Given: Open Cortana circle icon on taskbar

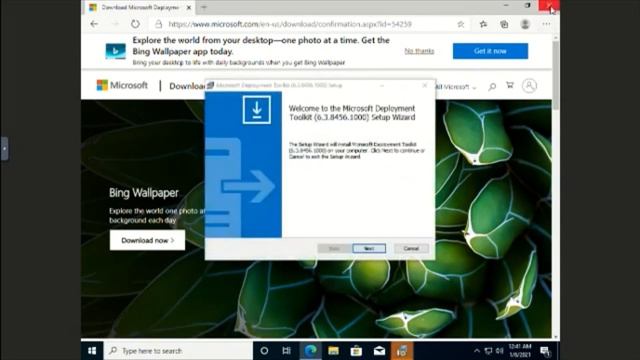Looking at the screenshot, I should (264, 351).
